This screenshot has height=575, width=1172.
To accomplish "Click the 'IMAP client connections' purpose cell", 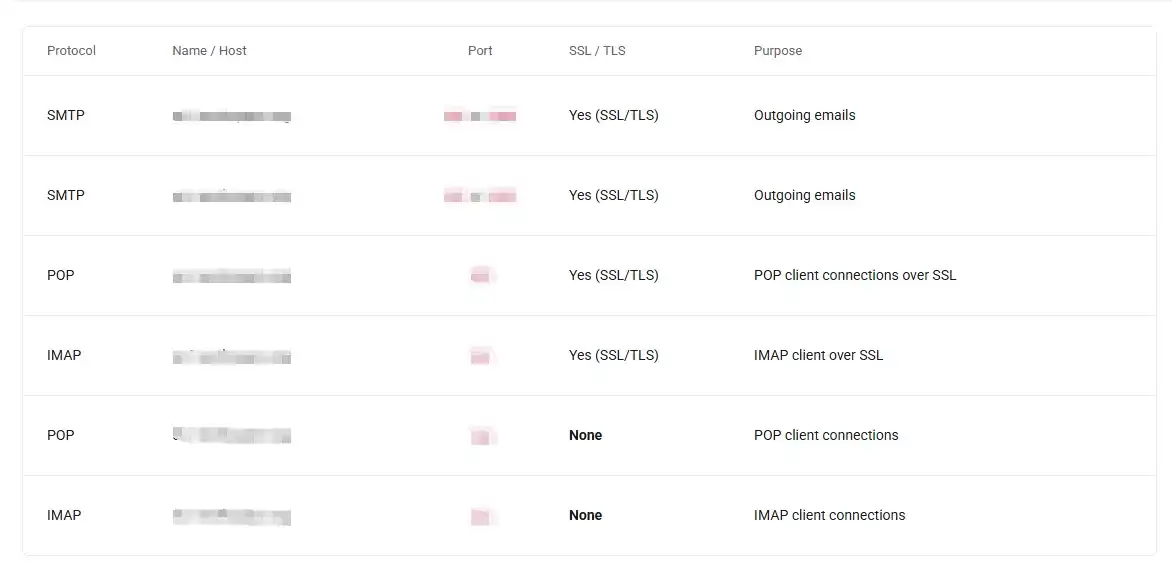I will pos(829,515).
